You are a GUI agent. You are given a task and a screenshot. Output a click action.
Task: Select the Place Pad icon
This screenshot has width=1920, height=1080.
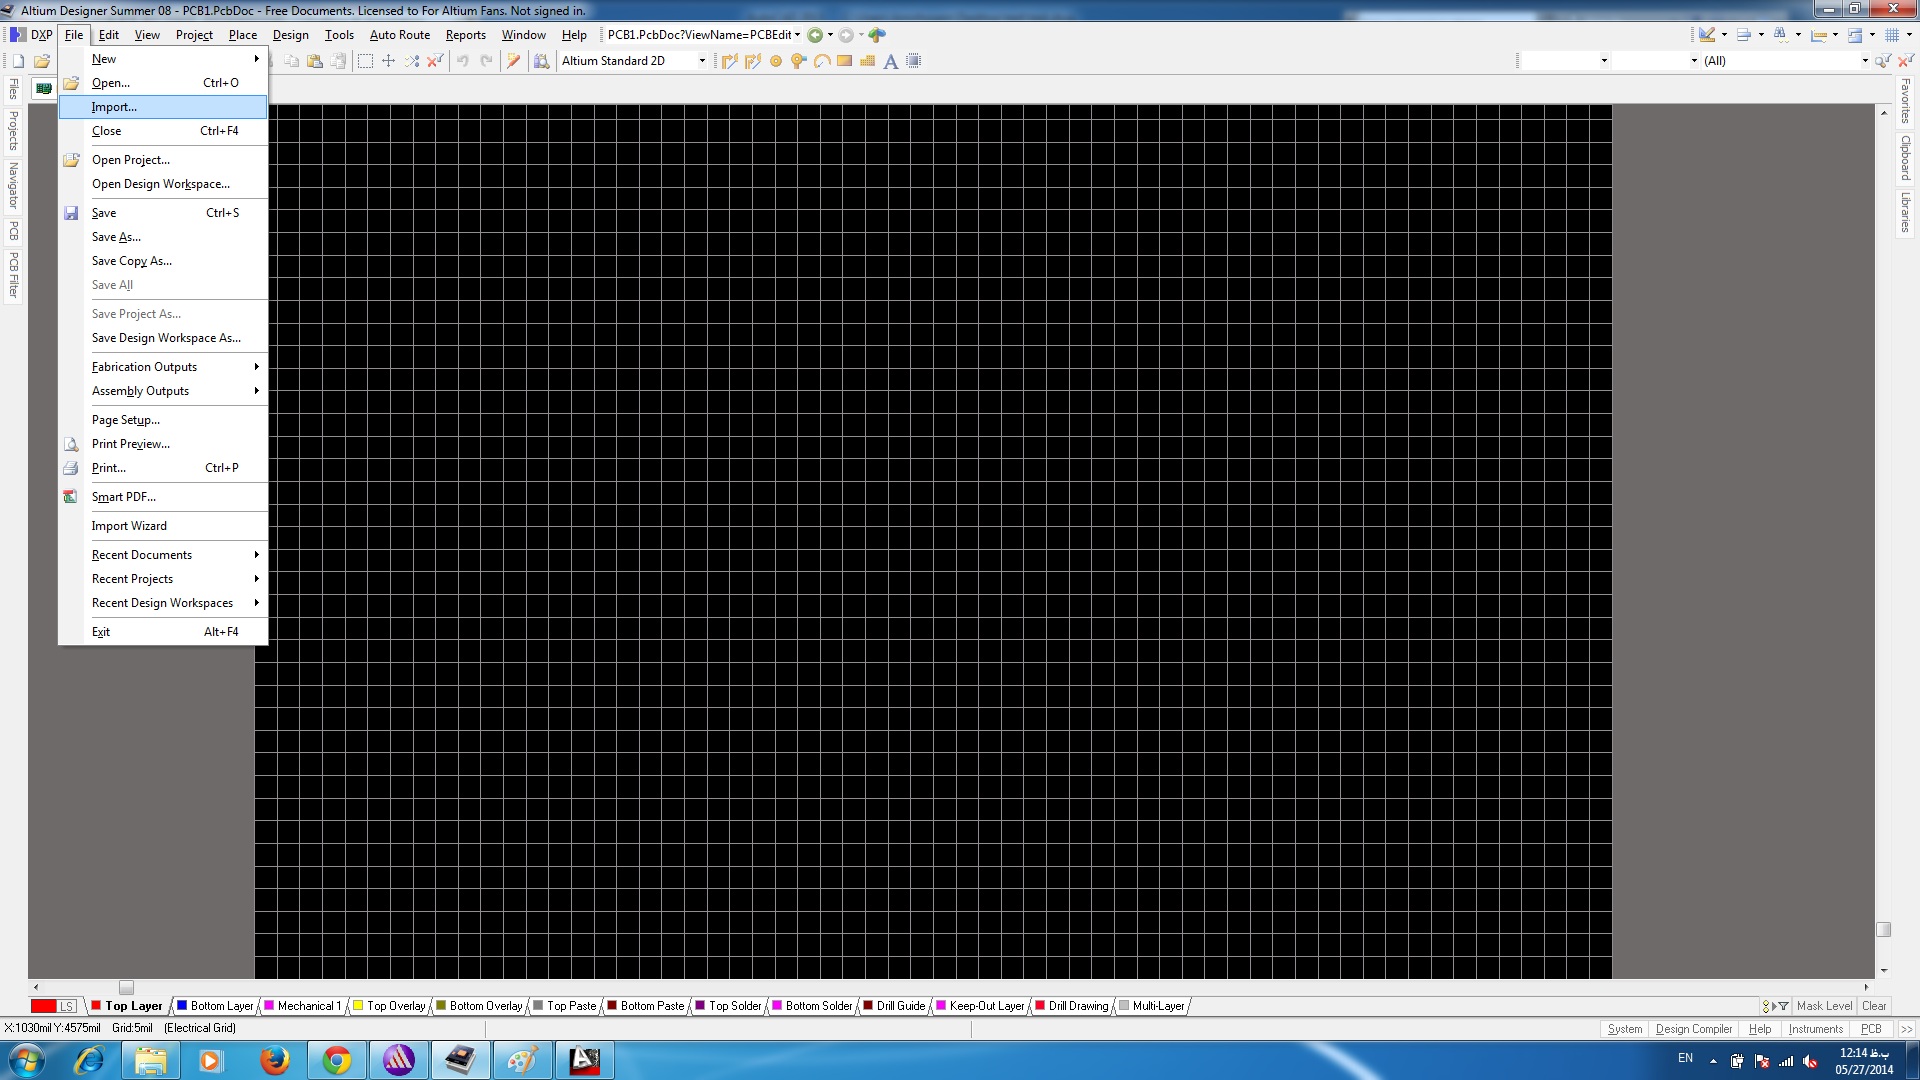tap(776, 61)
